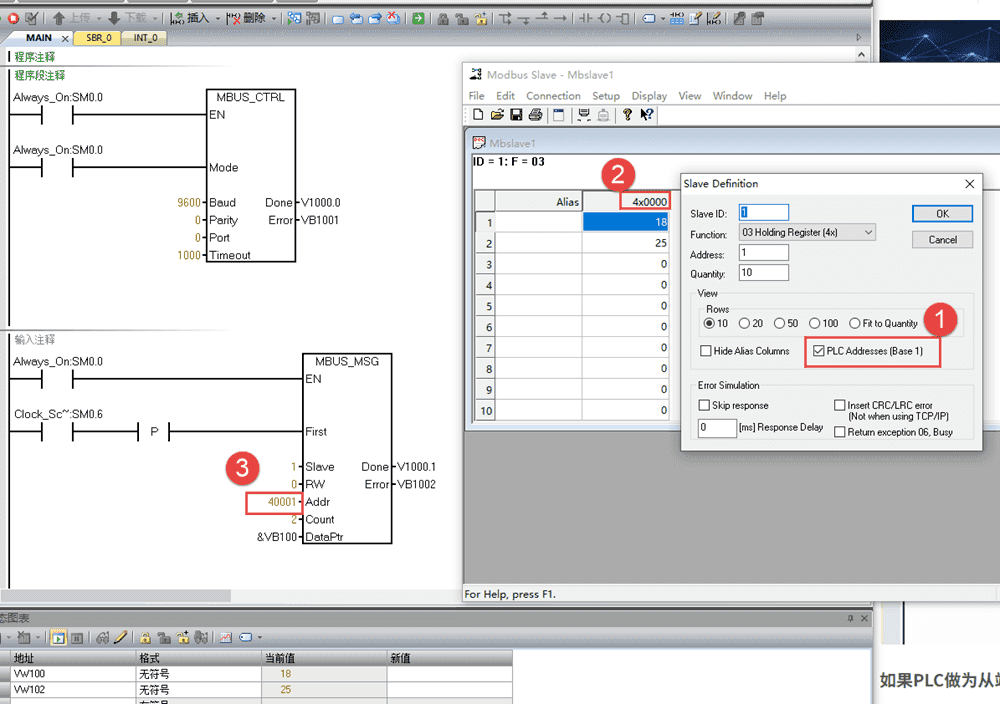
Task: Click the Print icon in Modbus Slave toolbar
Action: pos(535,115)
